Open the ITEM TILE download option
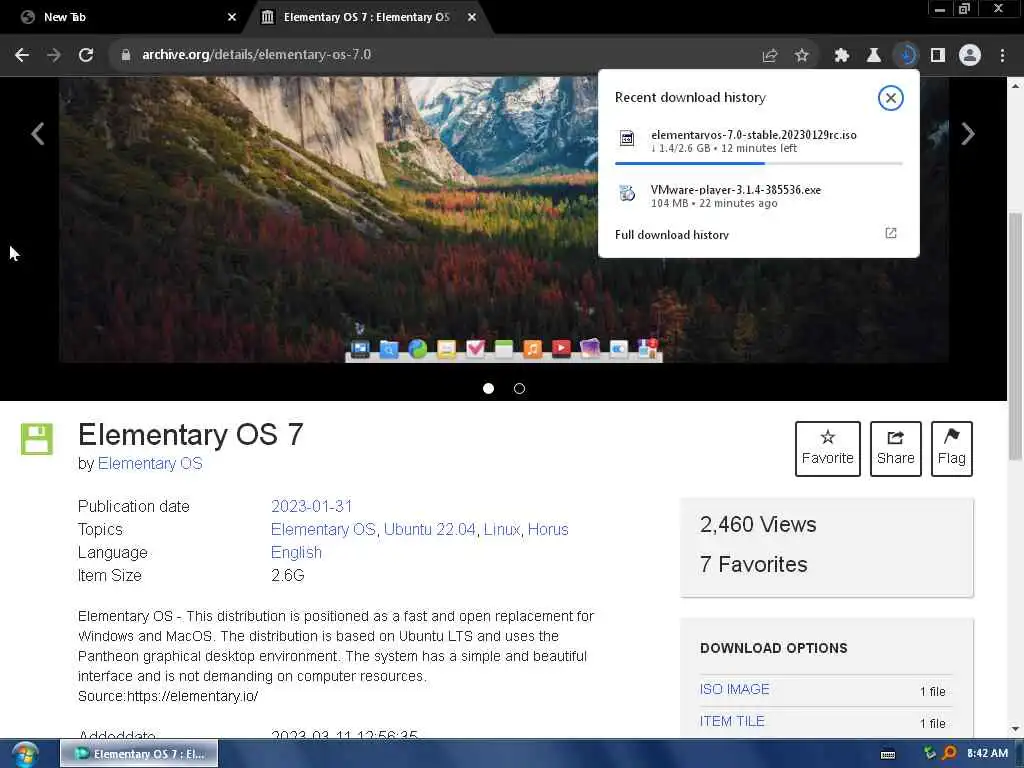The height and width of the screenshot is (768, 1024). [x=732, y=721]
